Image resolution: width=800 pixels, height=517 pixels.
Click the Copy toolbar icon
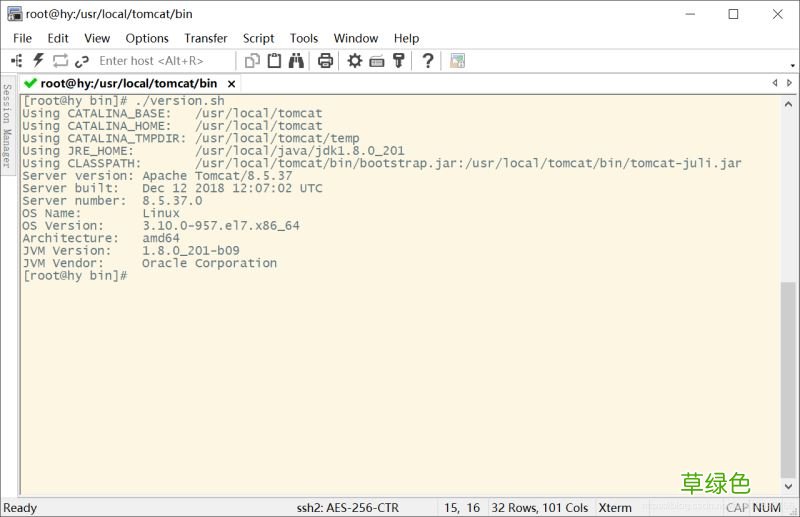(252, 61)
